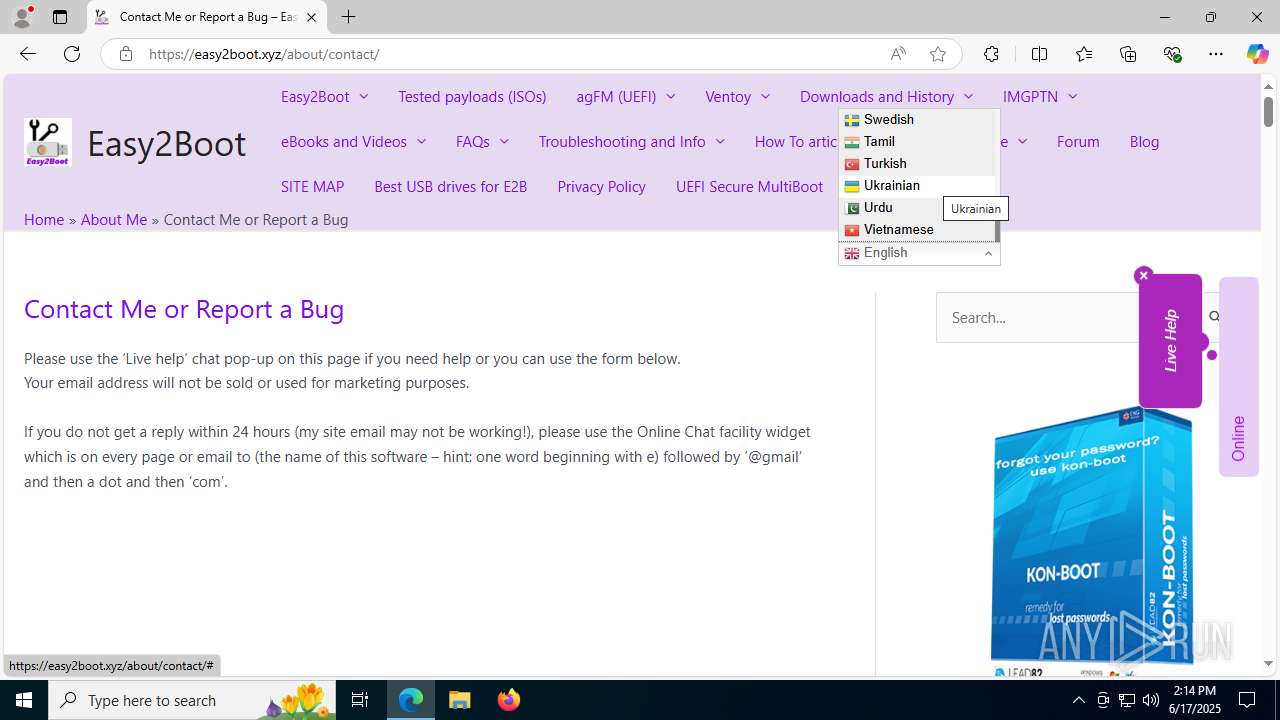Open the Forum menu link
Image resolution: width=1280 pixels, height=720 pixels.
pyautogui.click(x=1078, y=141)
